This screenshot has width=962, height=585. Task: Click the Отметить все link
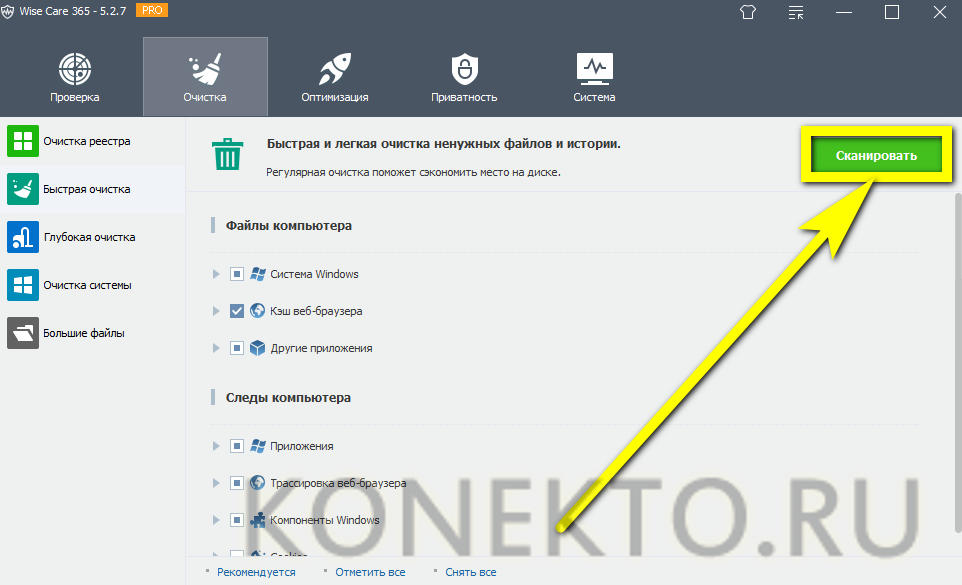coord(370,572)
